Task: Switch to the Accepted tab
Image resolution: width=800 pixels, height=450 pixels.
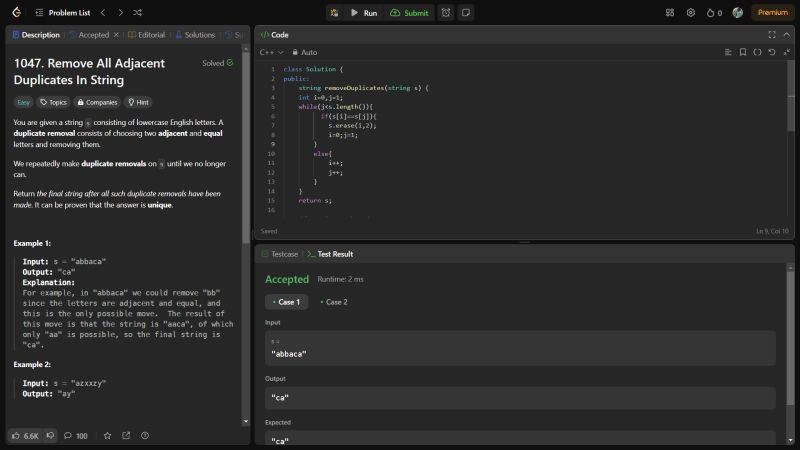Action: tap(89, 35)
